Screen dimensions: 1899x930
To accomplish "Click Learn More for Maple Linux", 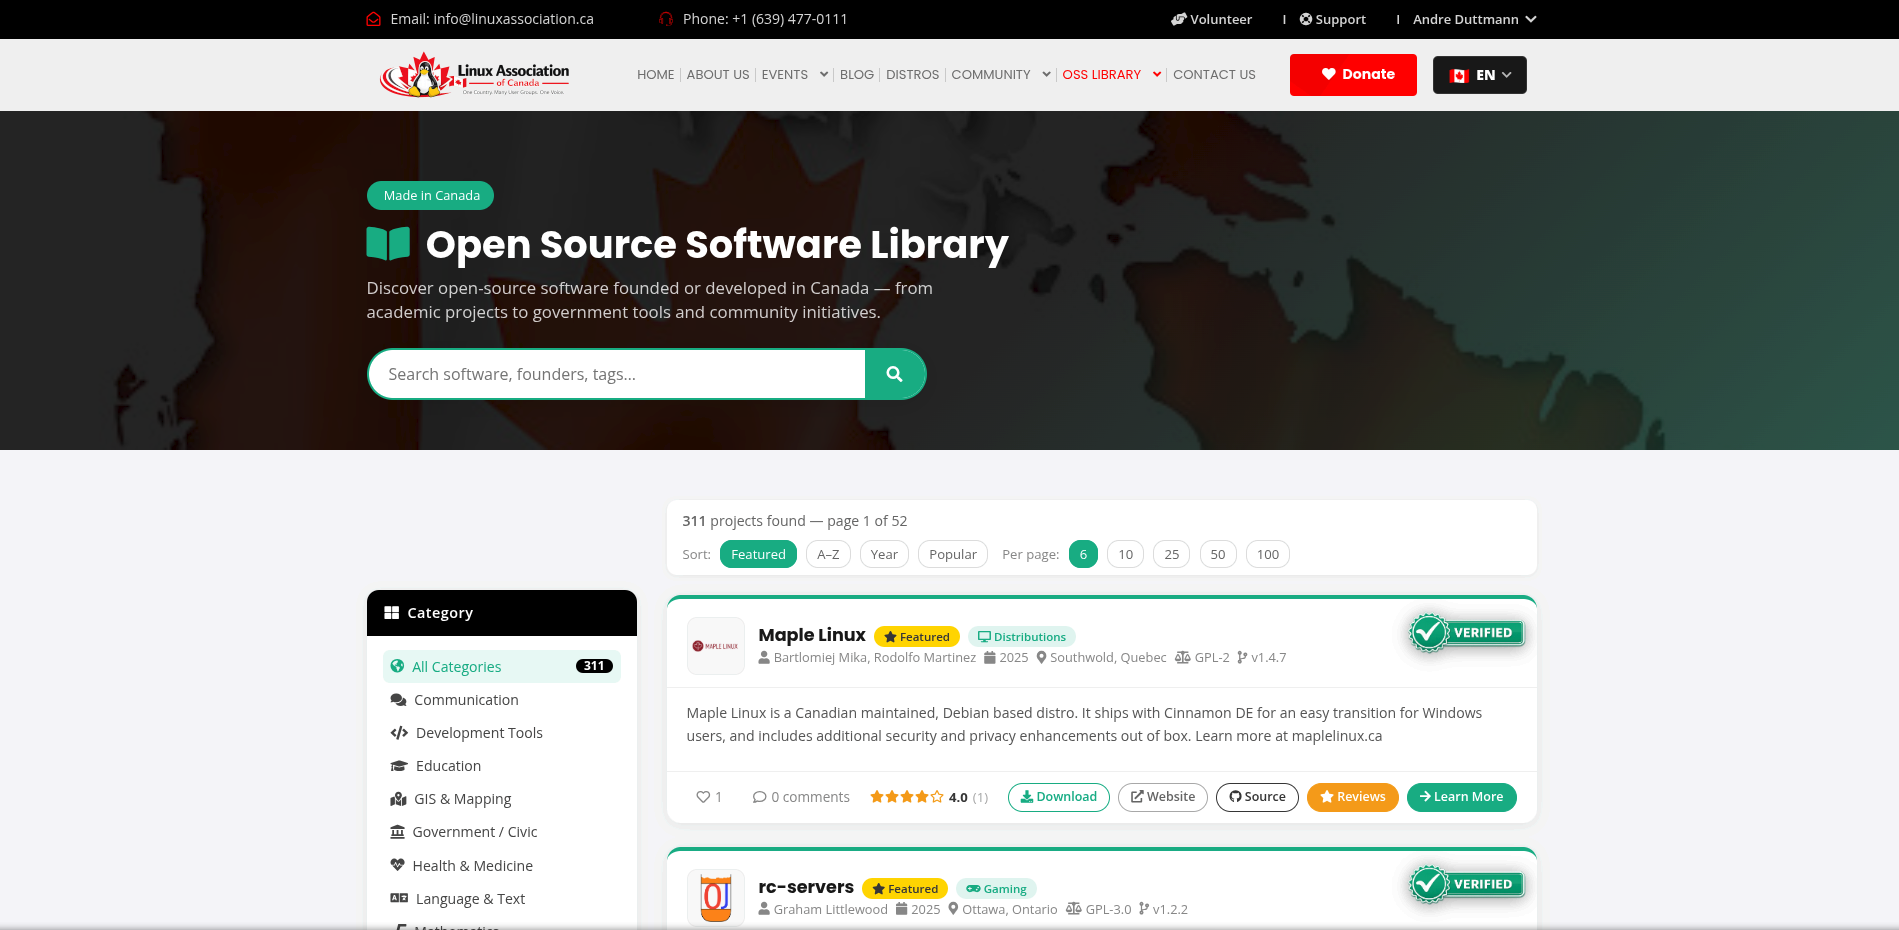I will coord(1462,797).
